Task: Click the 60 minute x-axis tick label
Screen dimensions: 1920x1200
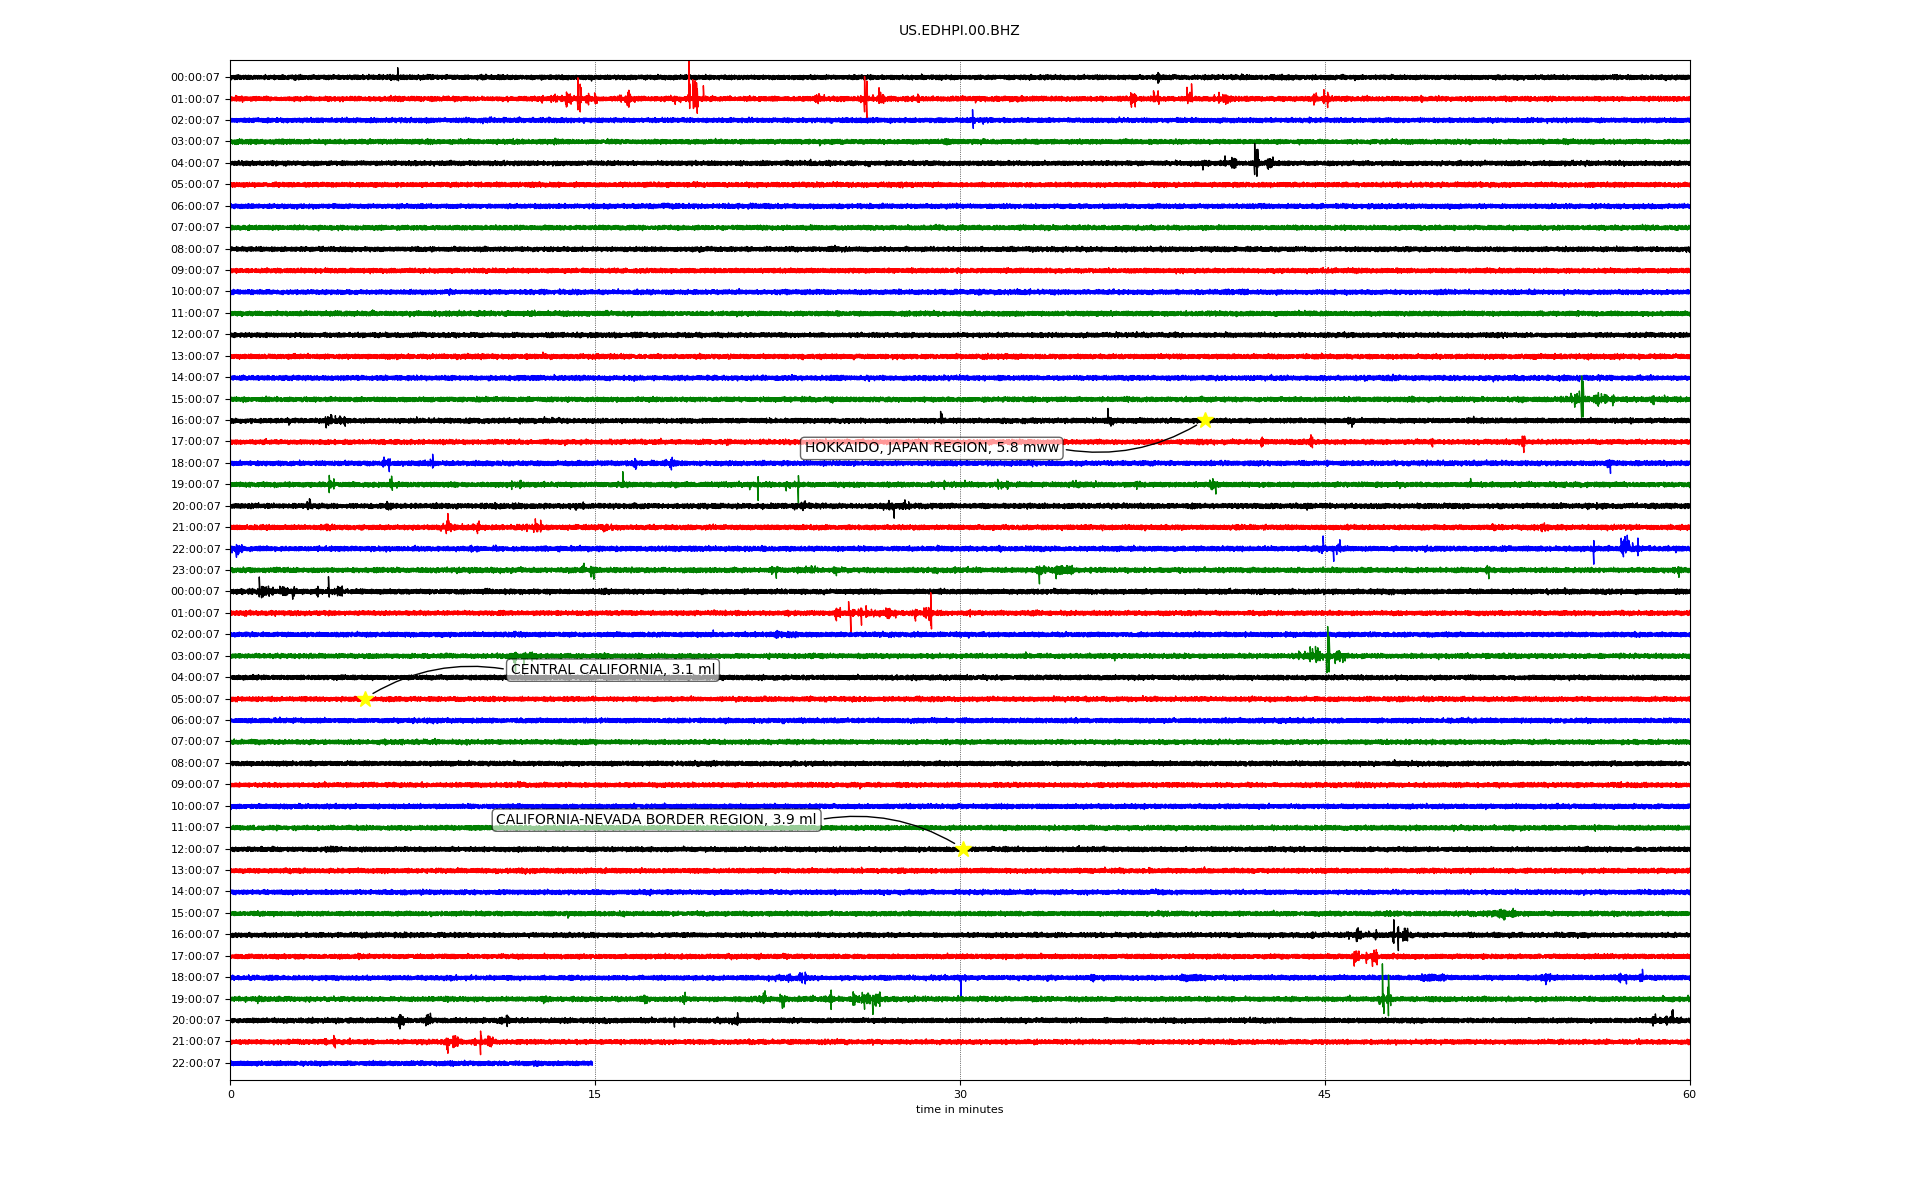Action: pyautogui.click(x=1689, y=1094)
